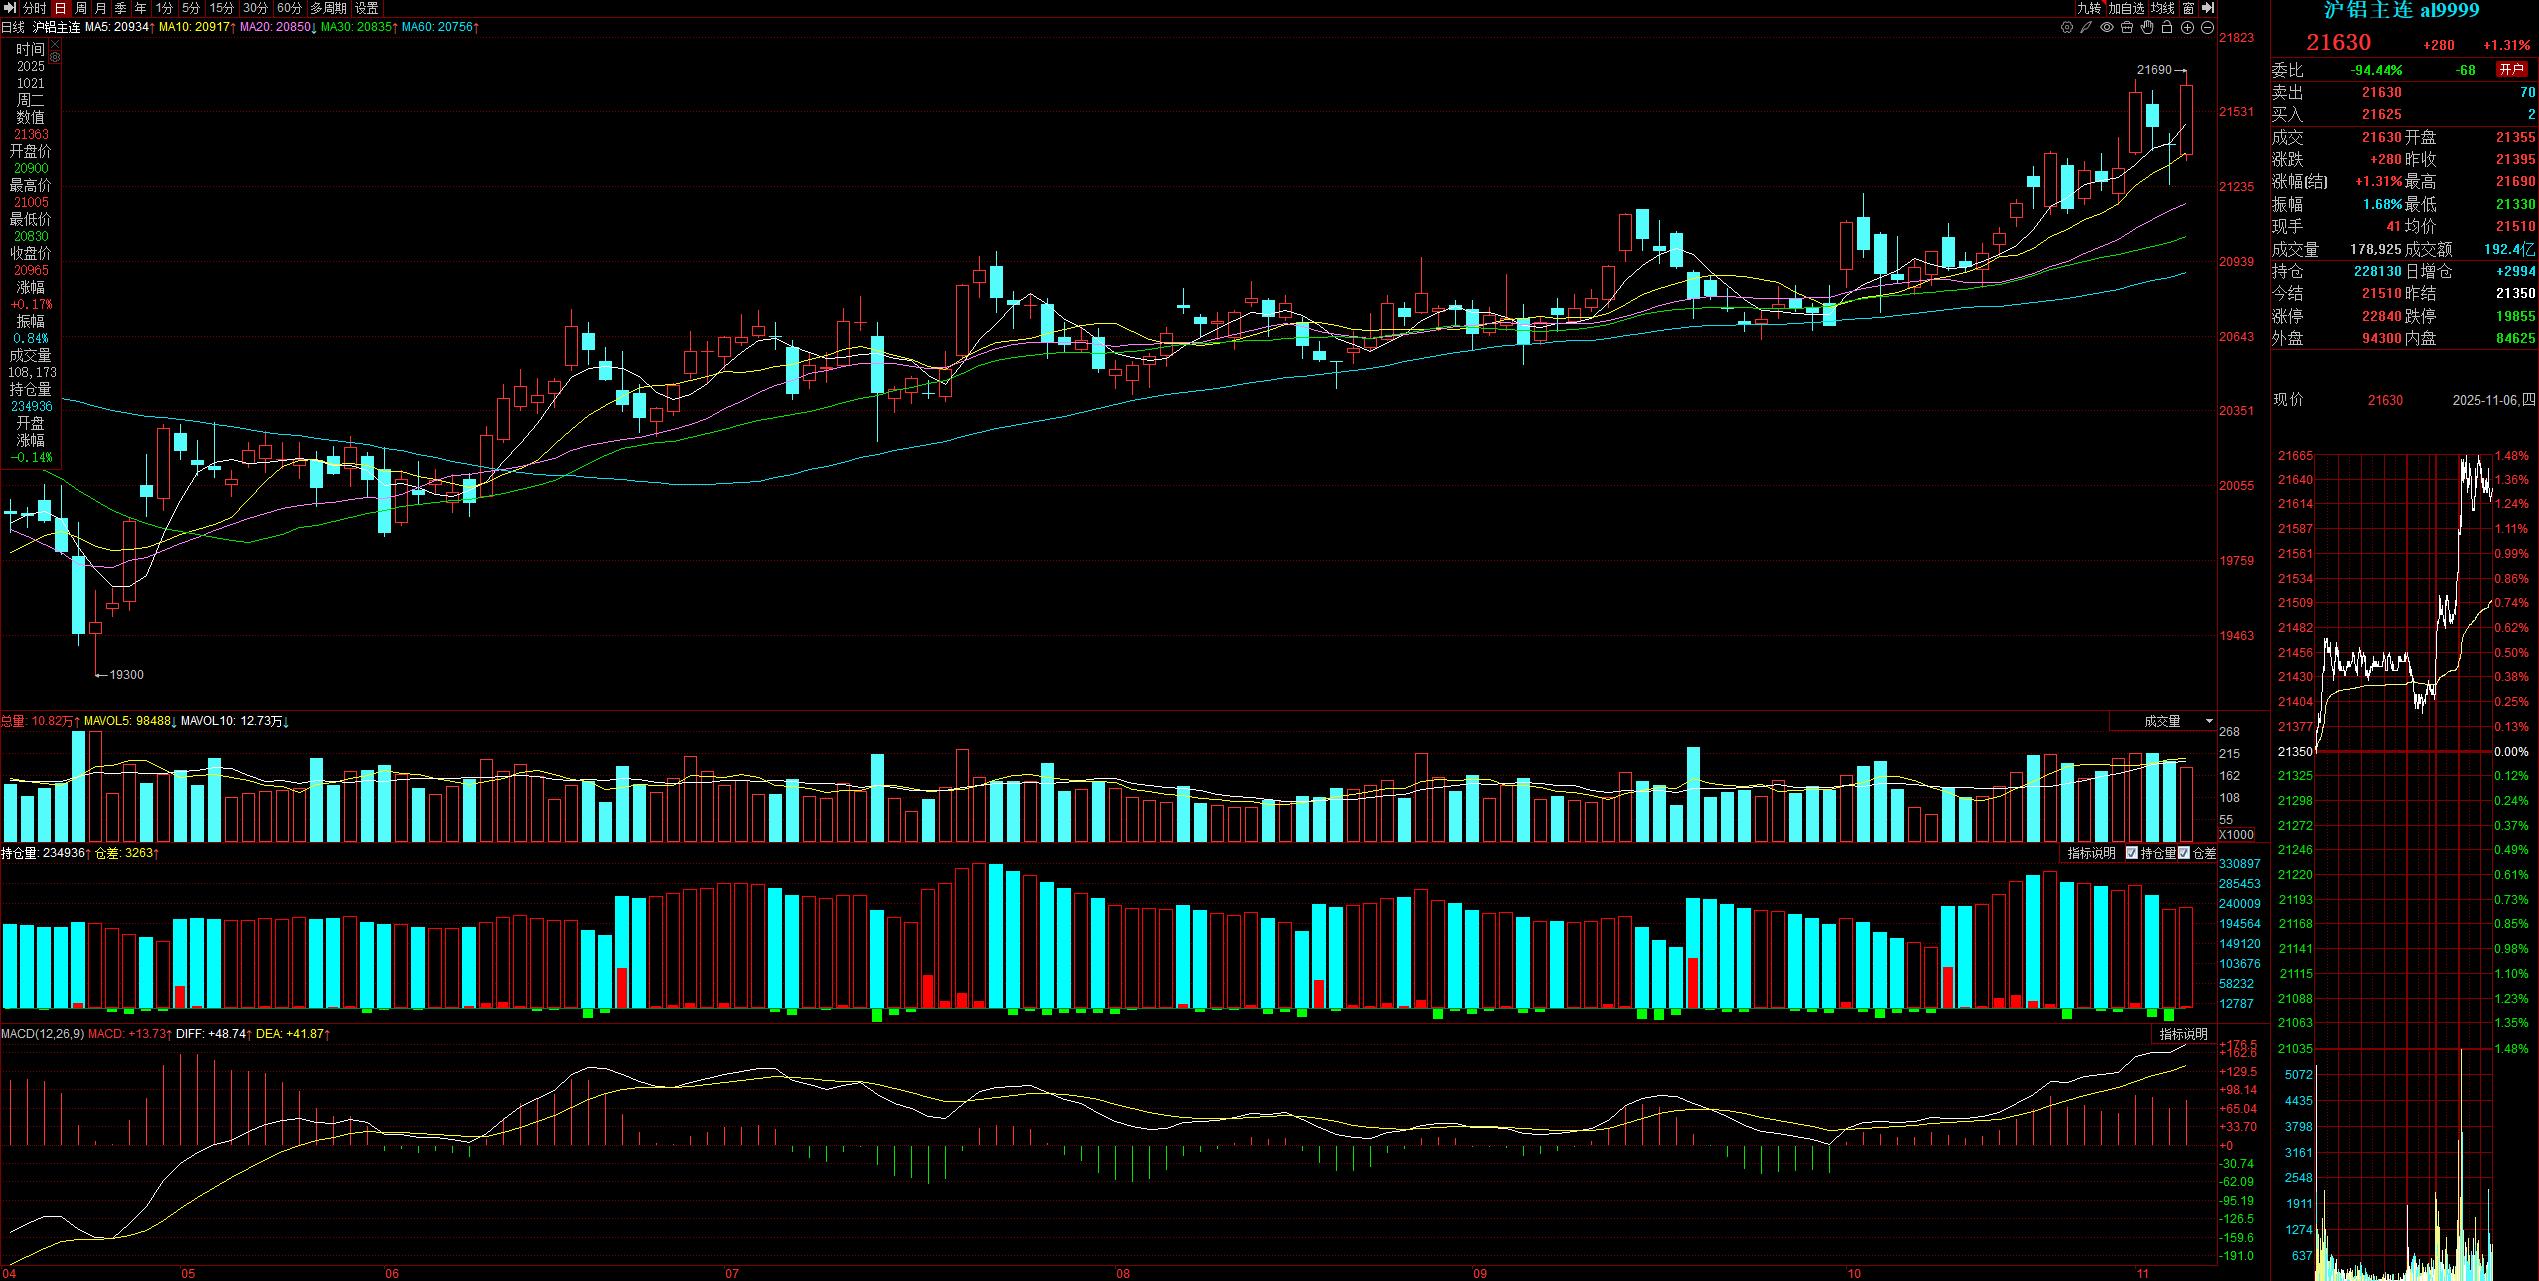Screen dimensions: 2539x1281
Task: Switch to 周 weekly period tab
Action: pos(81,8)
